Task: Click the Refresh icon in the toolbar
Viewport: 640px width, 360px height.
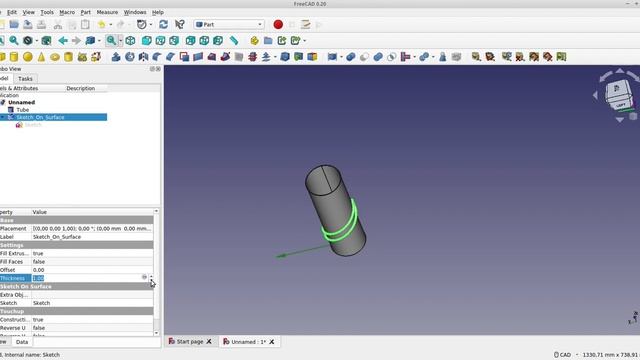Action: pyautogui.click(x=164, y=24)
